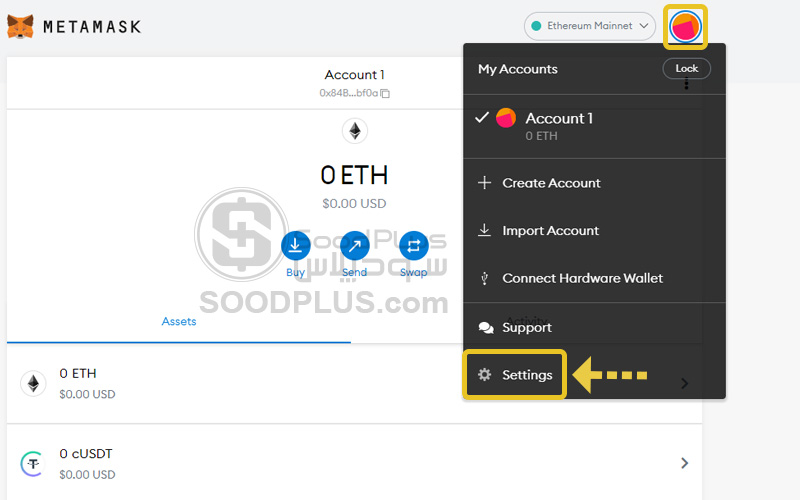Click the gear icon next to Settings
This screenshot has height=500, width=800.
tap(484, 374)
